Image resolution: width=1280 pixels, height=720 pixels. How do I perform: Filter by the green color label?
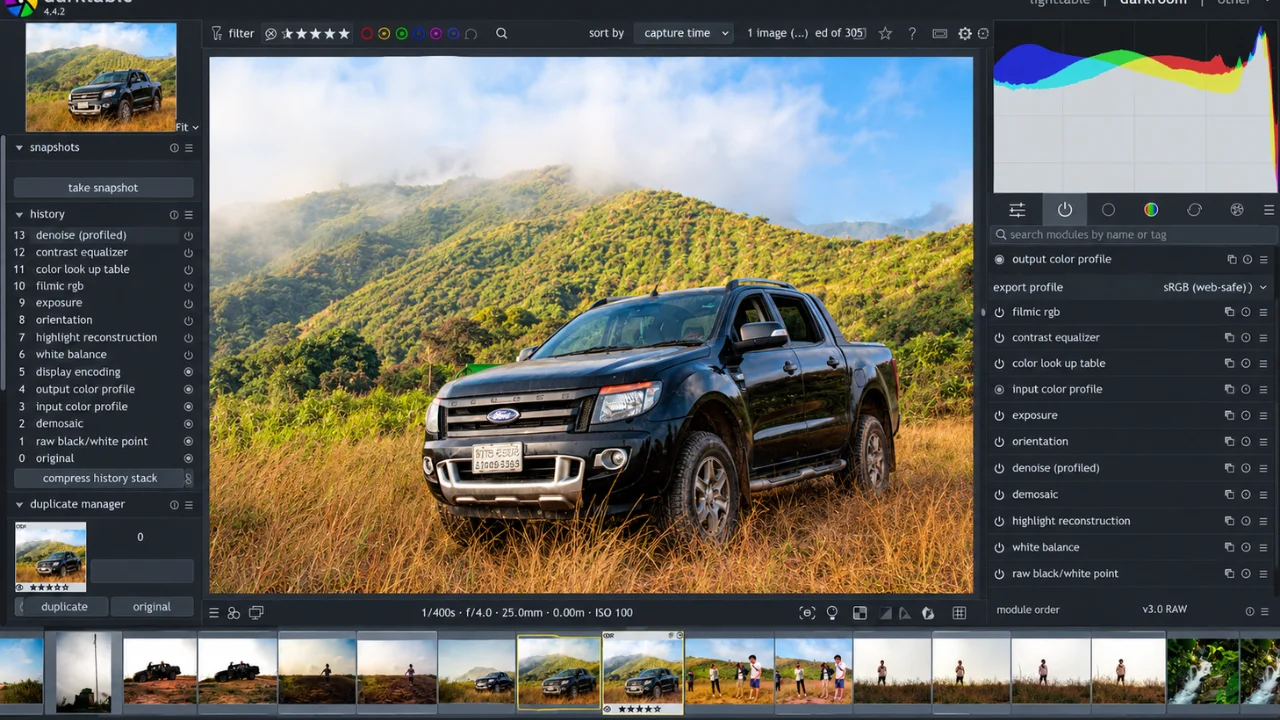click(x=401, y=34)
